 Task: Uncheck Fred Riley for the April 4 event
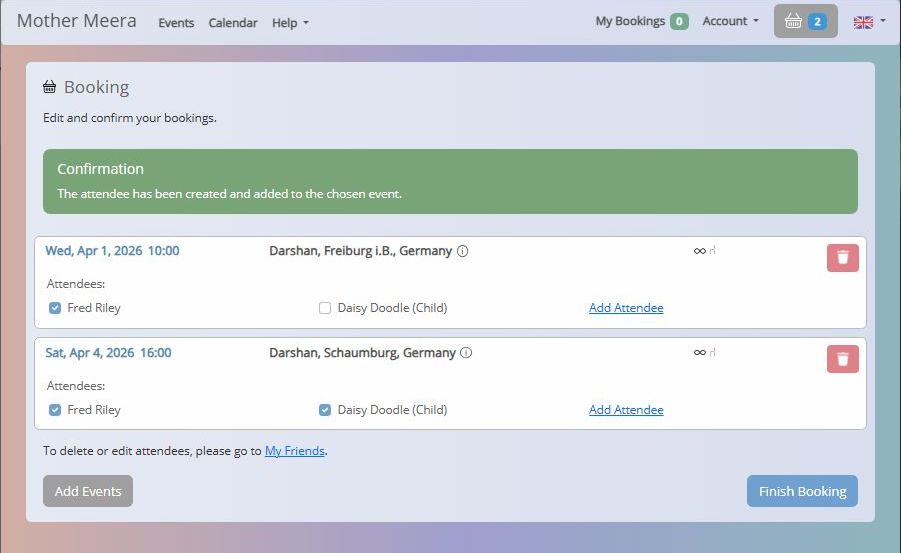coord(55,410)
